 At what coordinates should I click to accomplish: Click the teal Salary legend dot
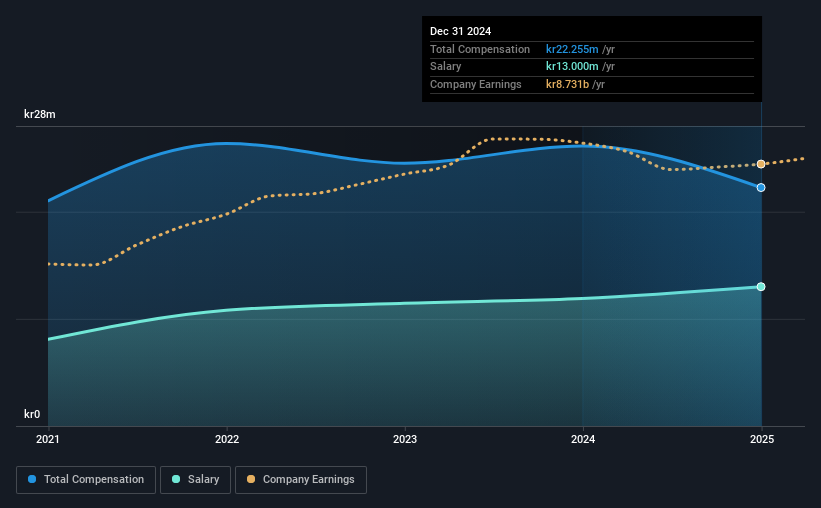click(176, 479)
